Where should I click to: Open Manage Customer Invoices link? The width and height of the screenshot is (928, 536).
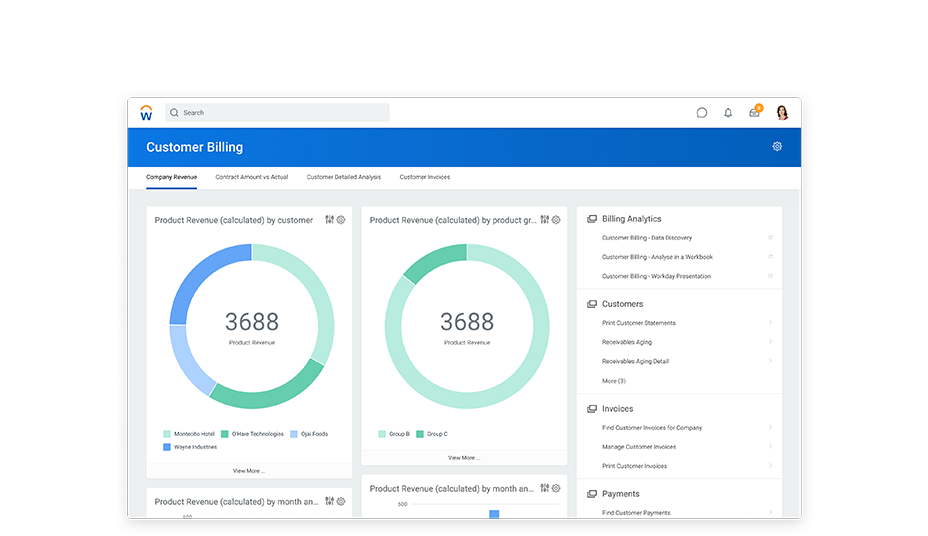[639, 447]
